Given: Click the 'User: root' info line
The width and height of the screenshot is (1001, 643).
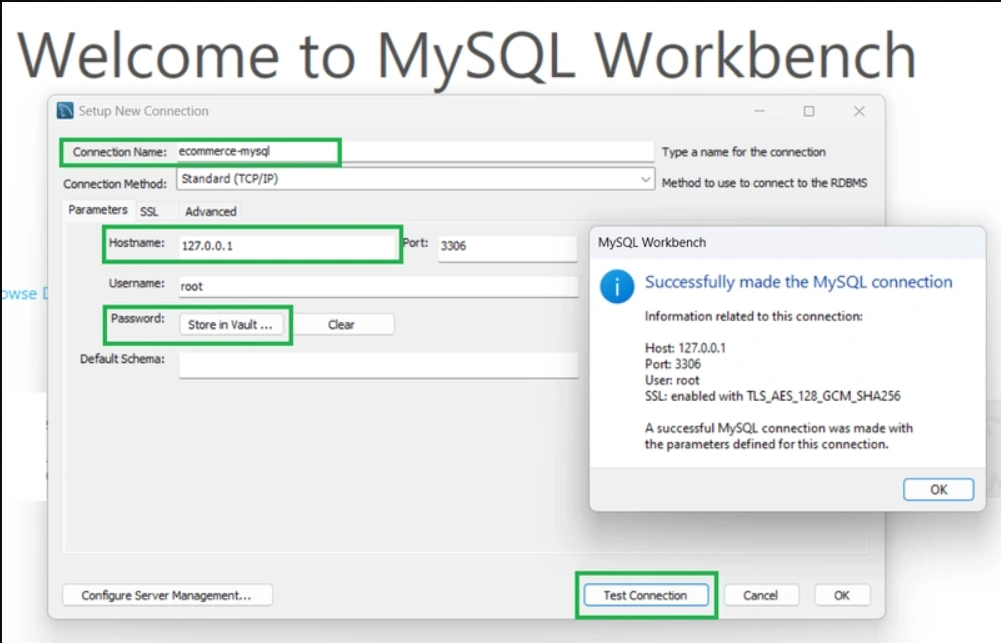Looking at the screenshot, I should (x=672, y=380).
